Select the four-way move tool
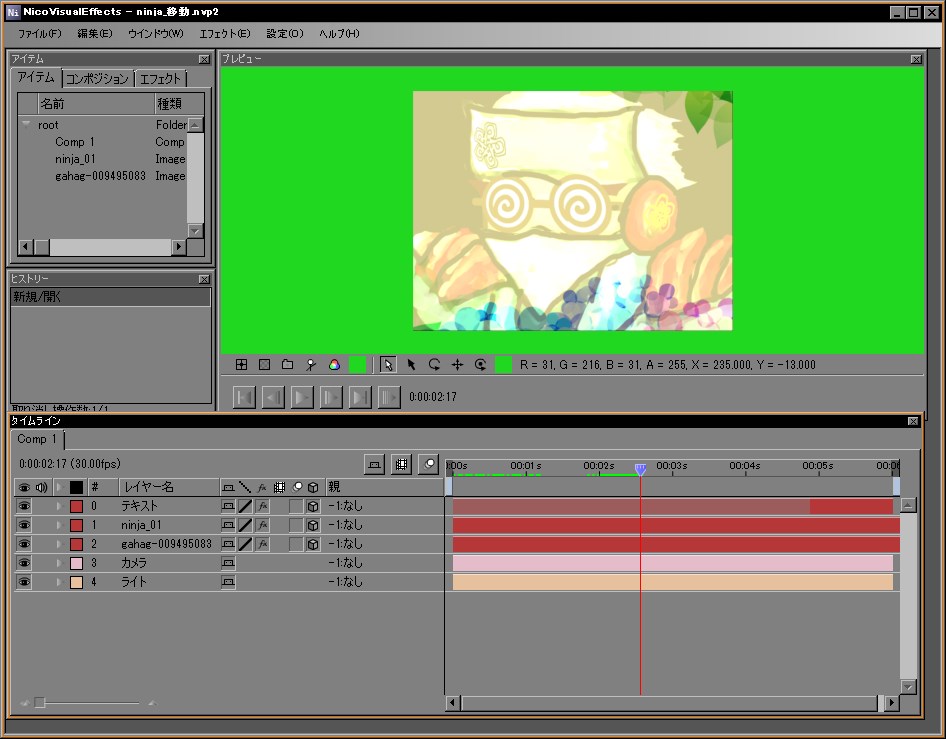Screen dimensions: 946x739 (x=457, y=364)
